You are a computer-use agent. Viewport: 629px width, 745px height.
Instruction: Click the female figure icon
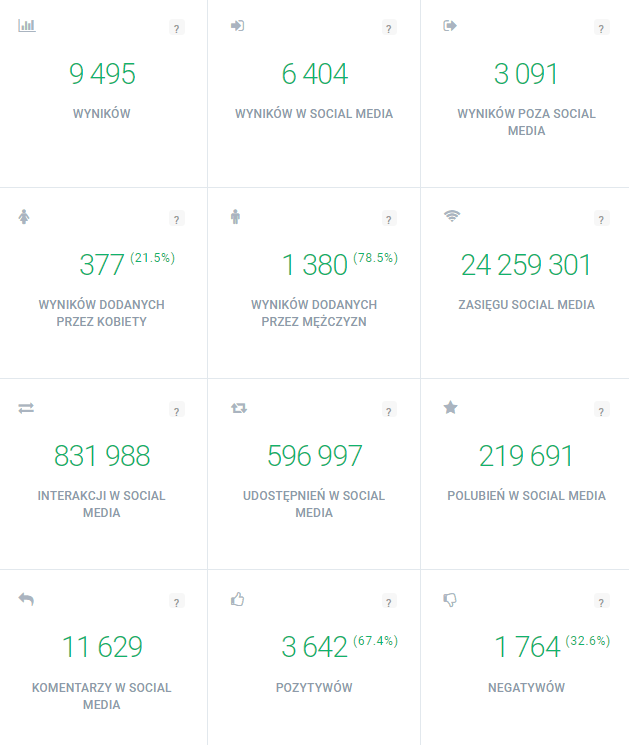(24, 217)
